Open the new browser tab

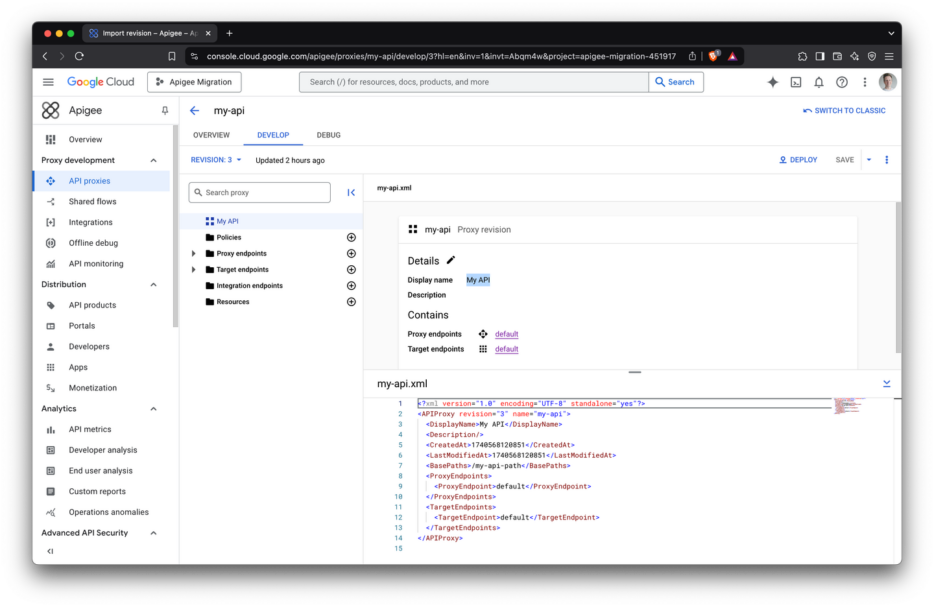coord(229,33)
